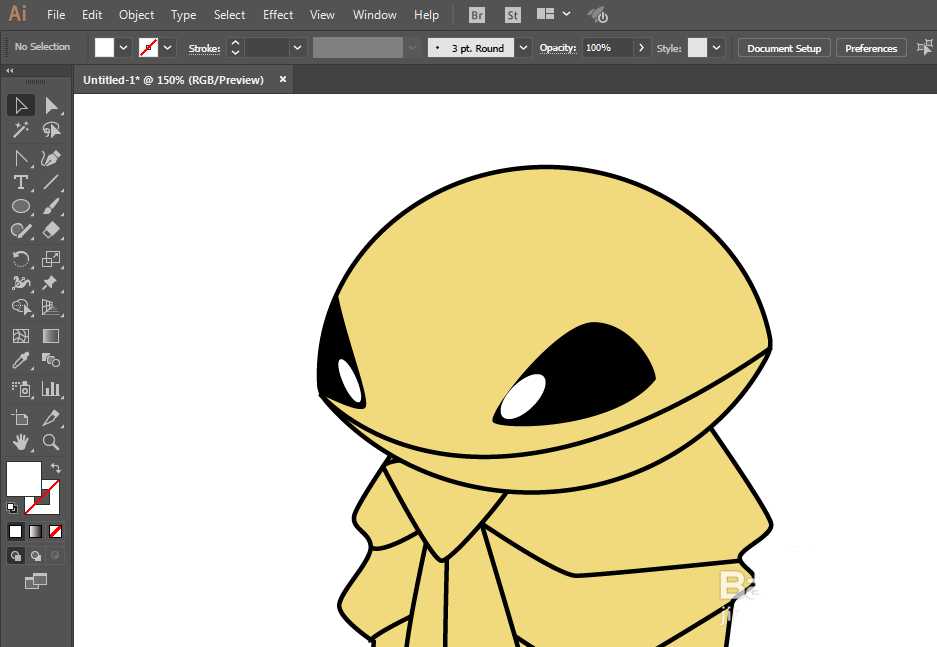Viewport: 937px width, 647px height.
Task: Click the Eraser tool
Action: coord(52,231)
